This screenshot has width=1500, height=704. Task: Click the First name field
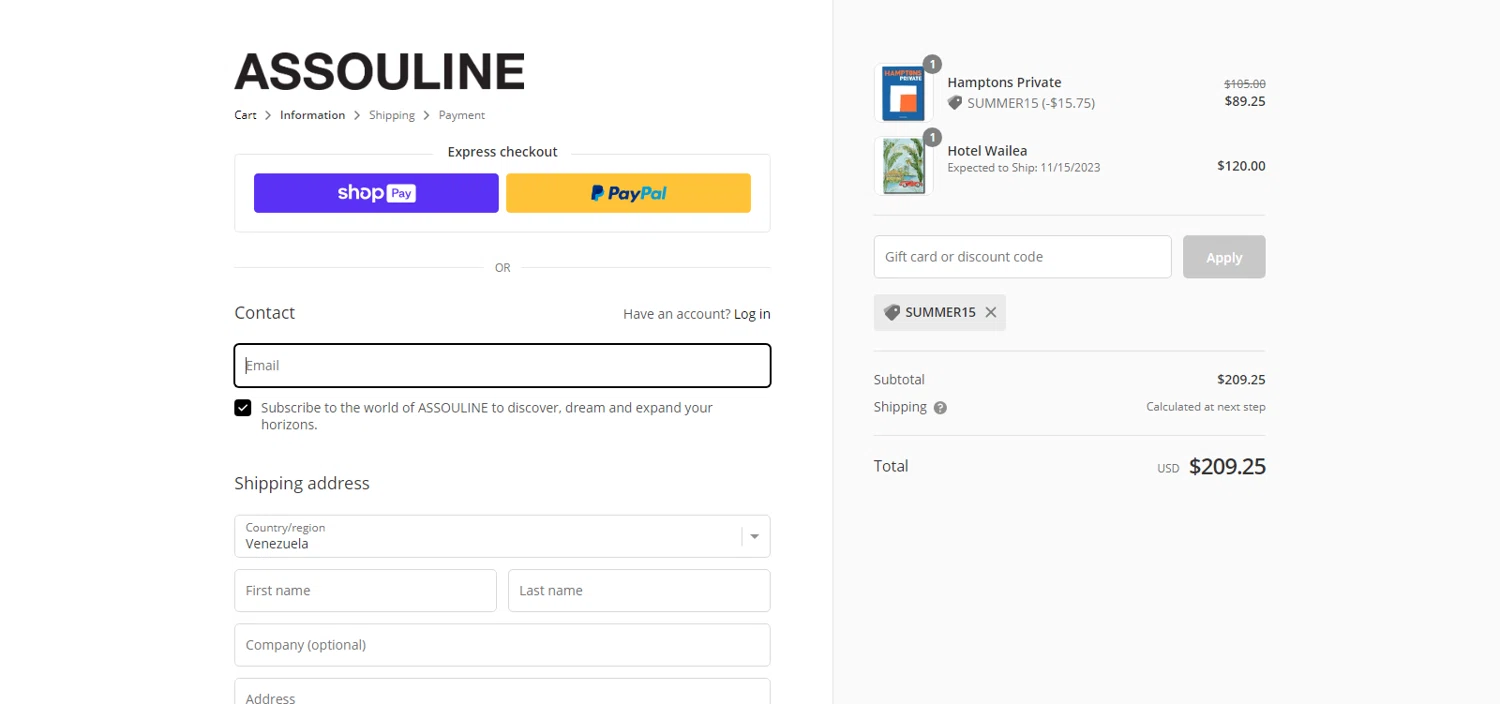(x=365, y=590)
